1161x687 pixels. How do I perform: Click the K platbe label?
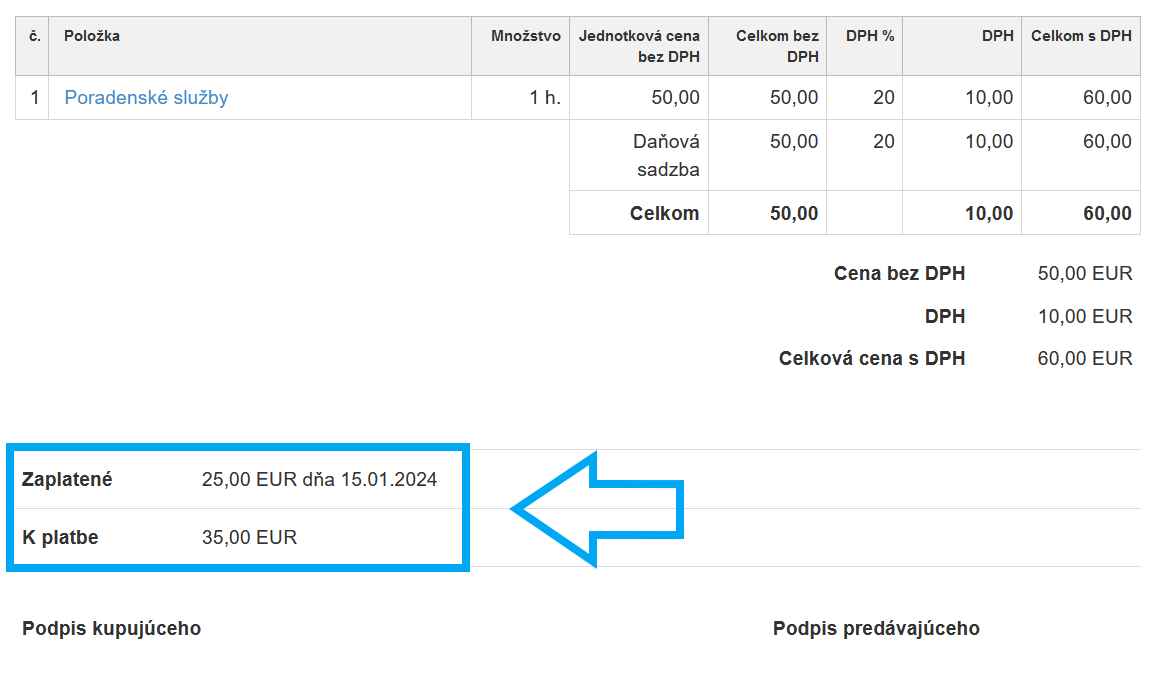pyautogui.click(x=60, y=538)
